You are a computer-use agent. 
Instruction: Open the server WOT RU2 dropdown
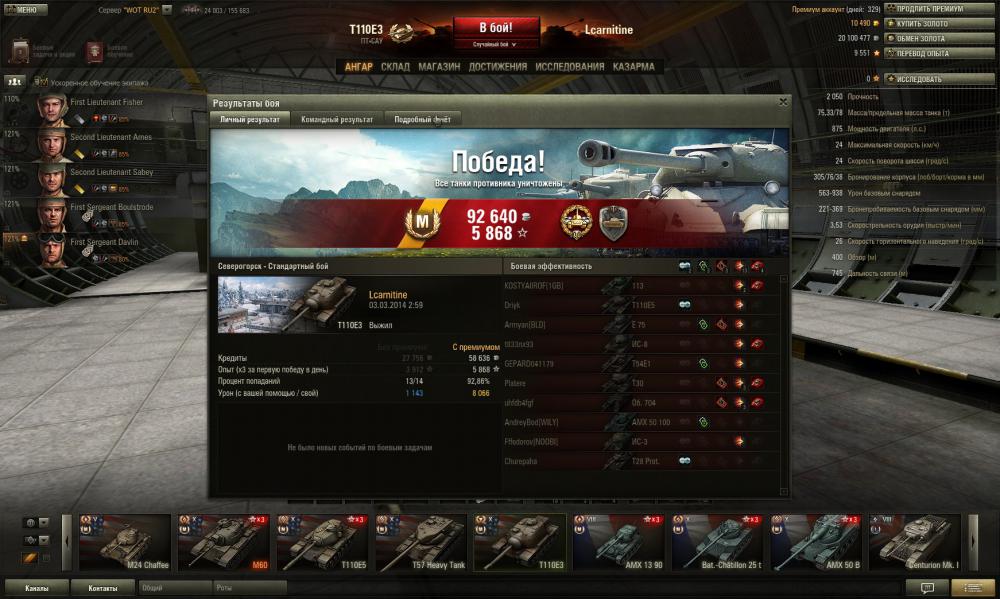pos(167,10)
